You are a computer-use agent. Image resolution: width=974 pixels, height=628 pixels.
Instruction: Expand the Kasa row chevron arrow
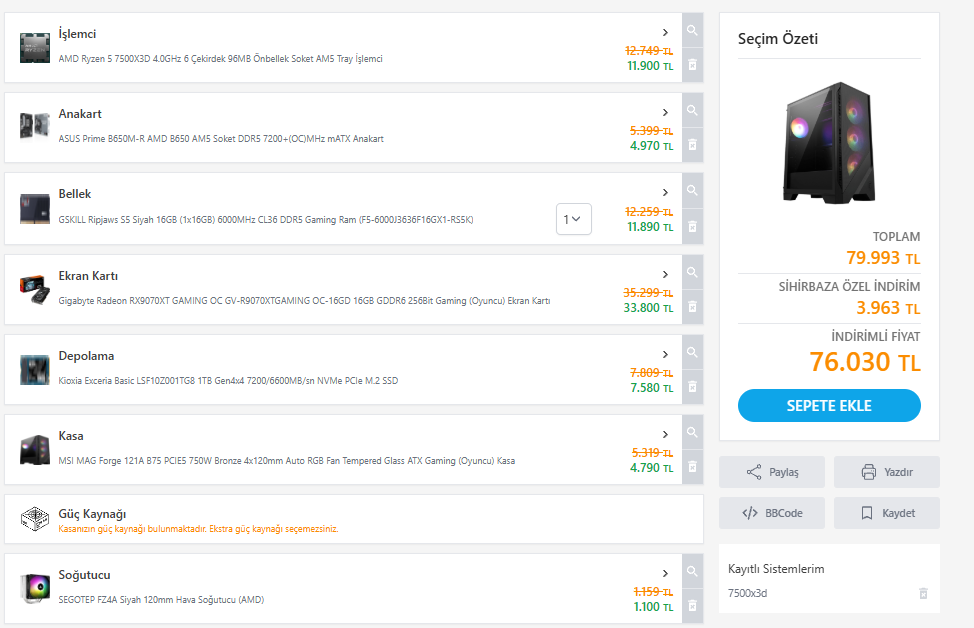665,434
